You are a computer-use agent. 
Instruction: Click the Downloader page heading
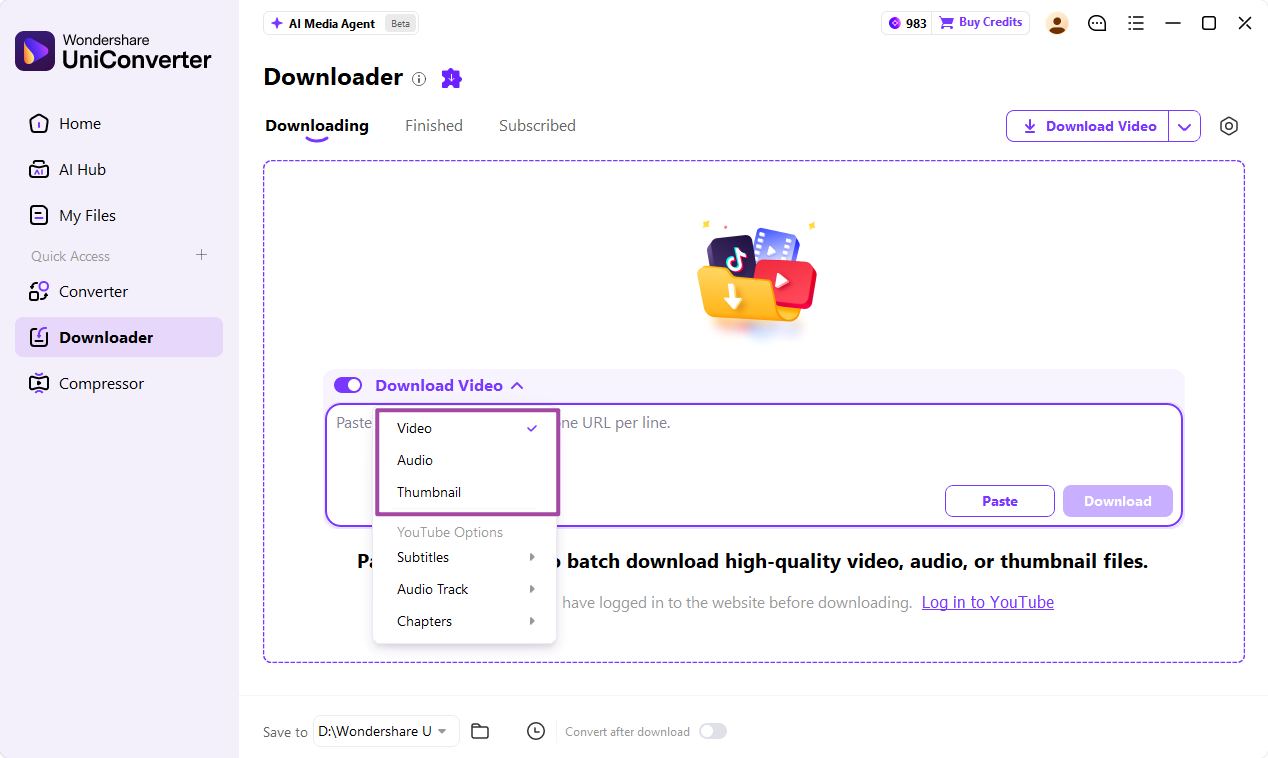click(x=333, y=78)
